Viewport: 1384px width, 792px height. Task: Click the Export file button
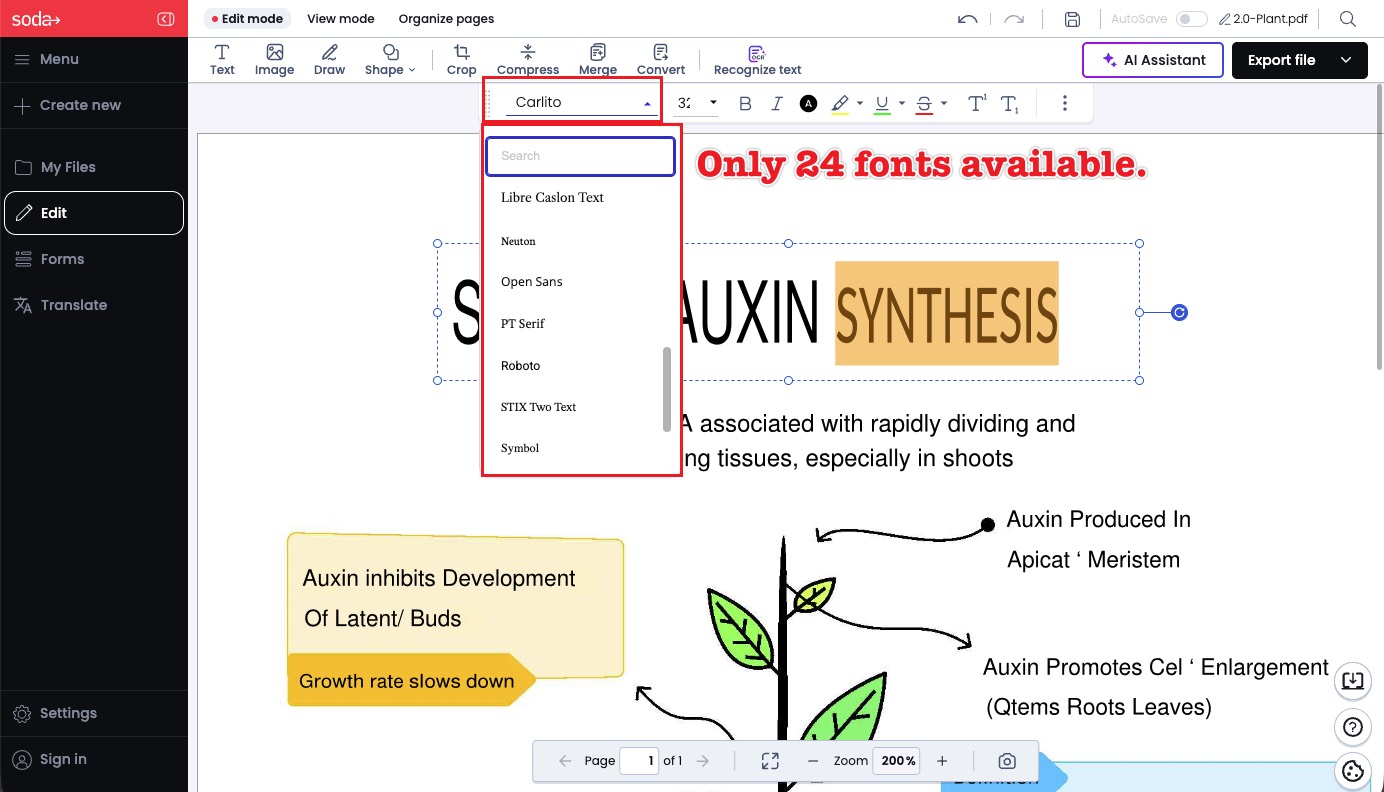pos(1281,60)
